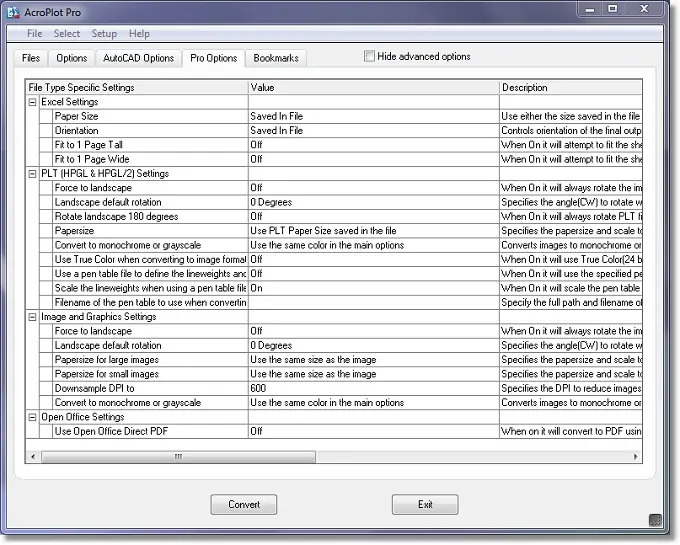Select the PLT 'Papersize' row label
This screenshot has width=680, height=545.
[x=74, y=231]
